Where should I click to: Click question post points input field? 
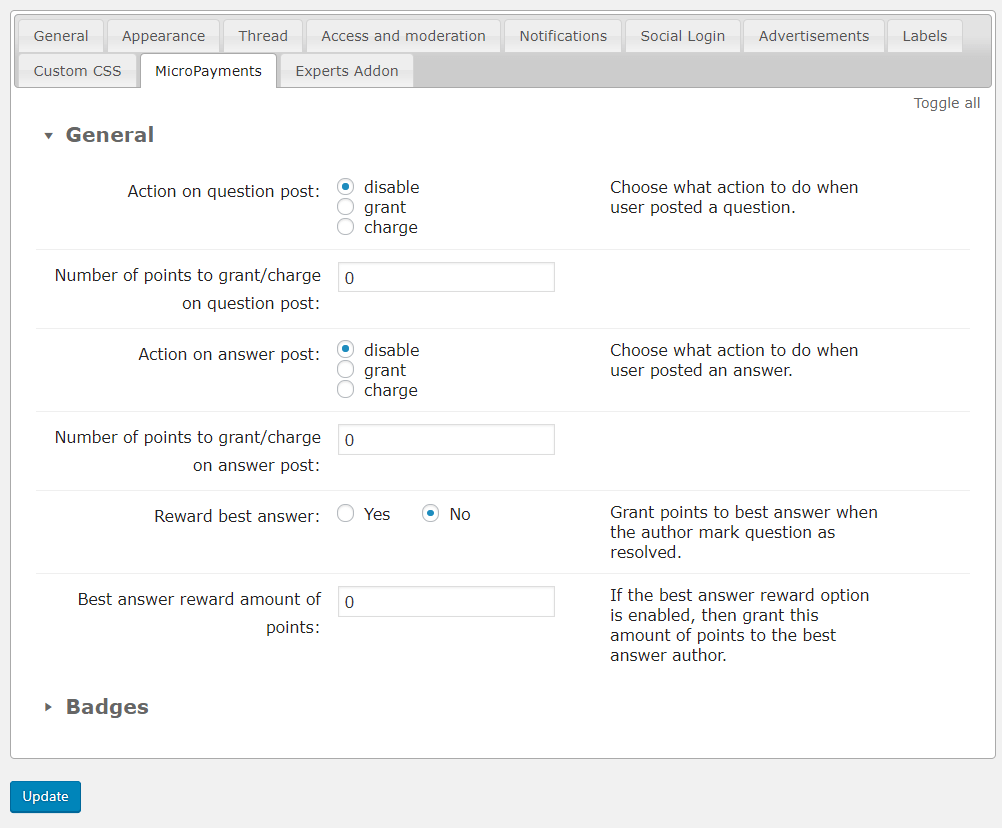pos(446,278)
